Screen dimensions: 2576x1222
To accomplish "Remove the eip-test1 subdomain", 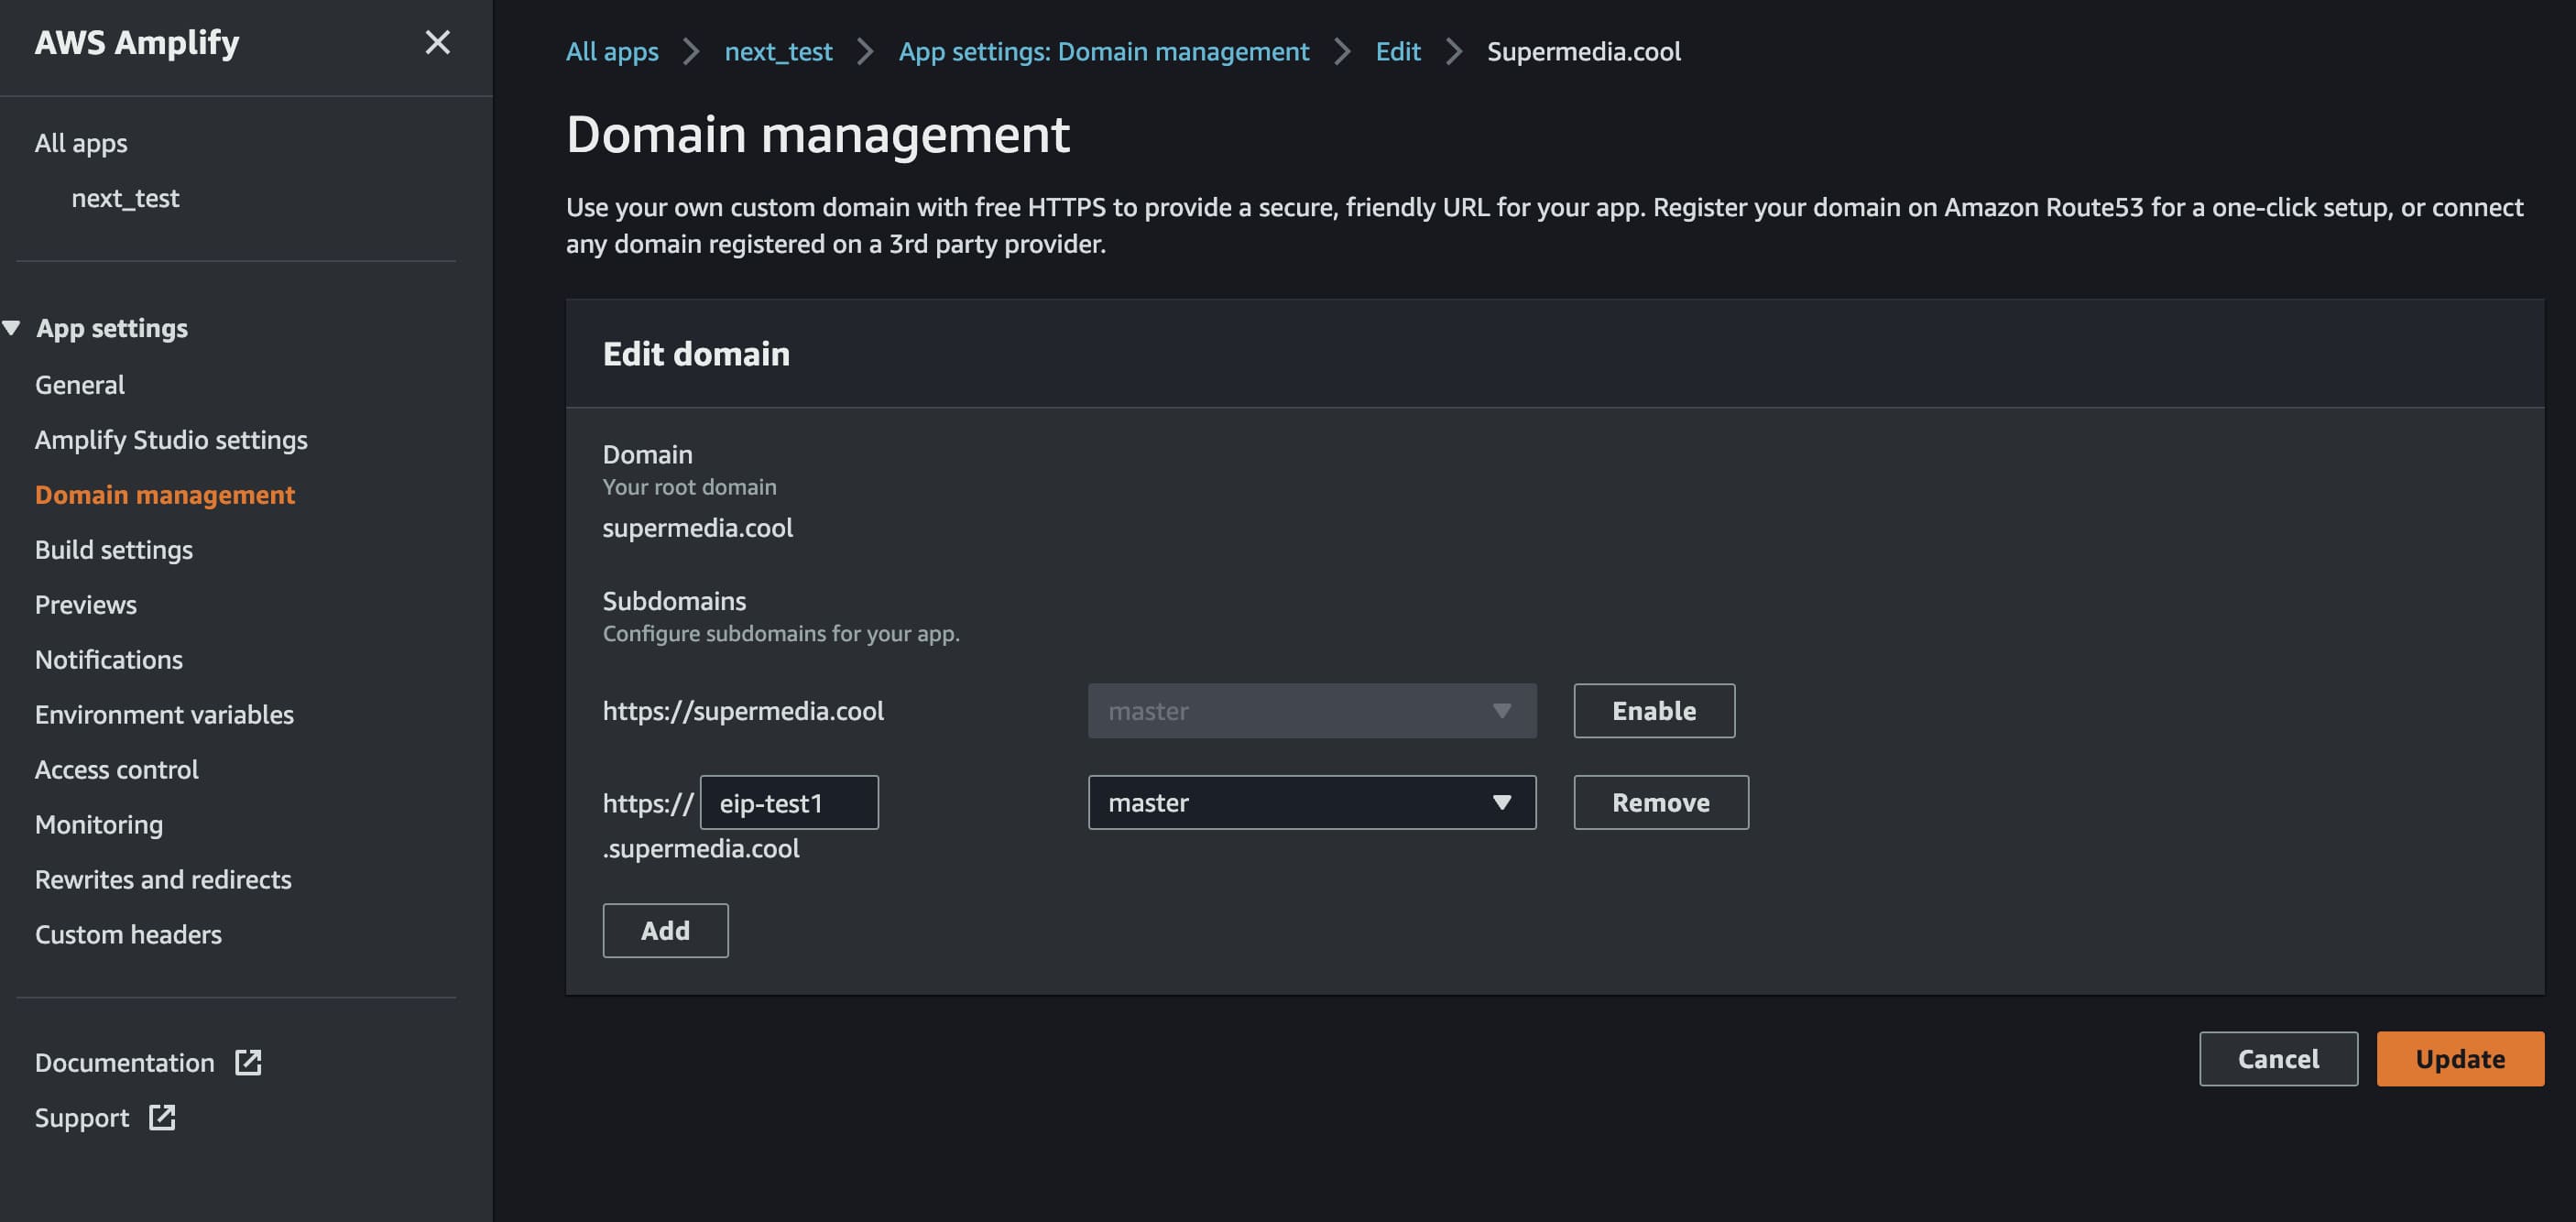I will pyautogui.click(x=1660, y=802).
